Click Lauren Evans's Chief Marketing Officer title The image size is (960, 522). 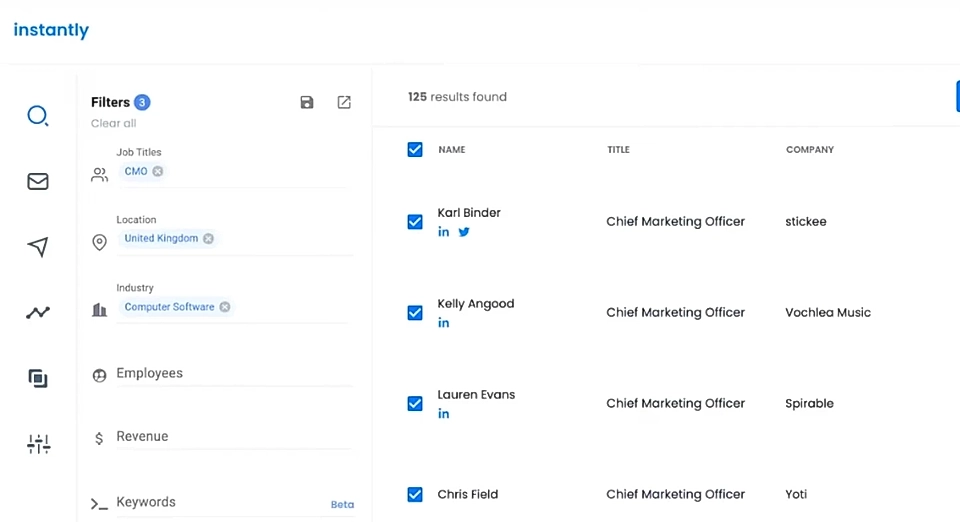(675, 403)
